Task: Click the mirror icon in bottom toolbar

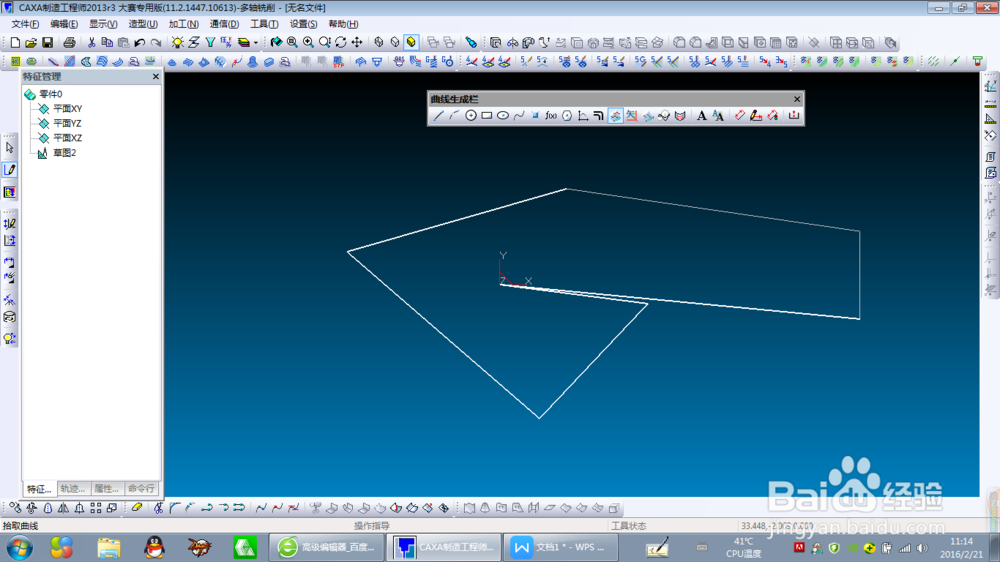Action: (x=63, y=508)
